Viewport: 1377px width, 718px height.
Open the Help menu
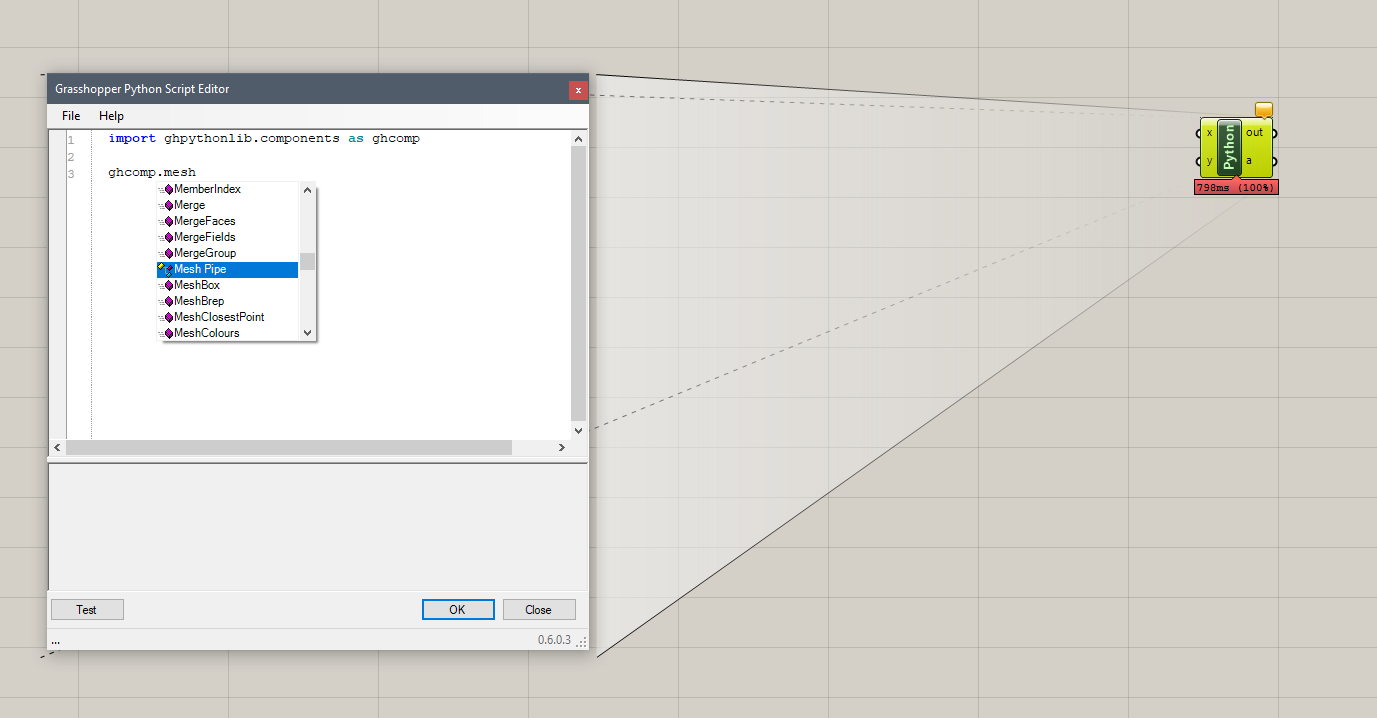110,115
